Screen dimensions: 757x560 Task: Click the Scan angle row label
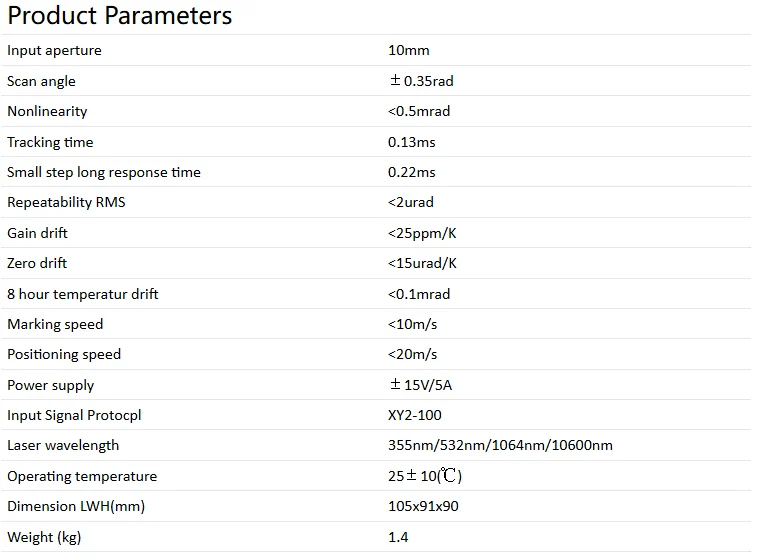41,81
